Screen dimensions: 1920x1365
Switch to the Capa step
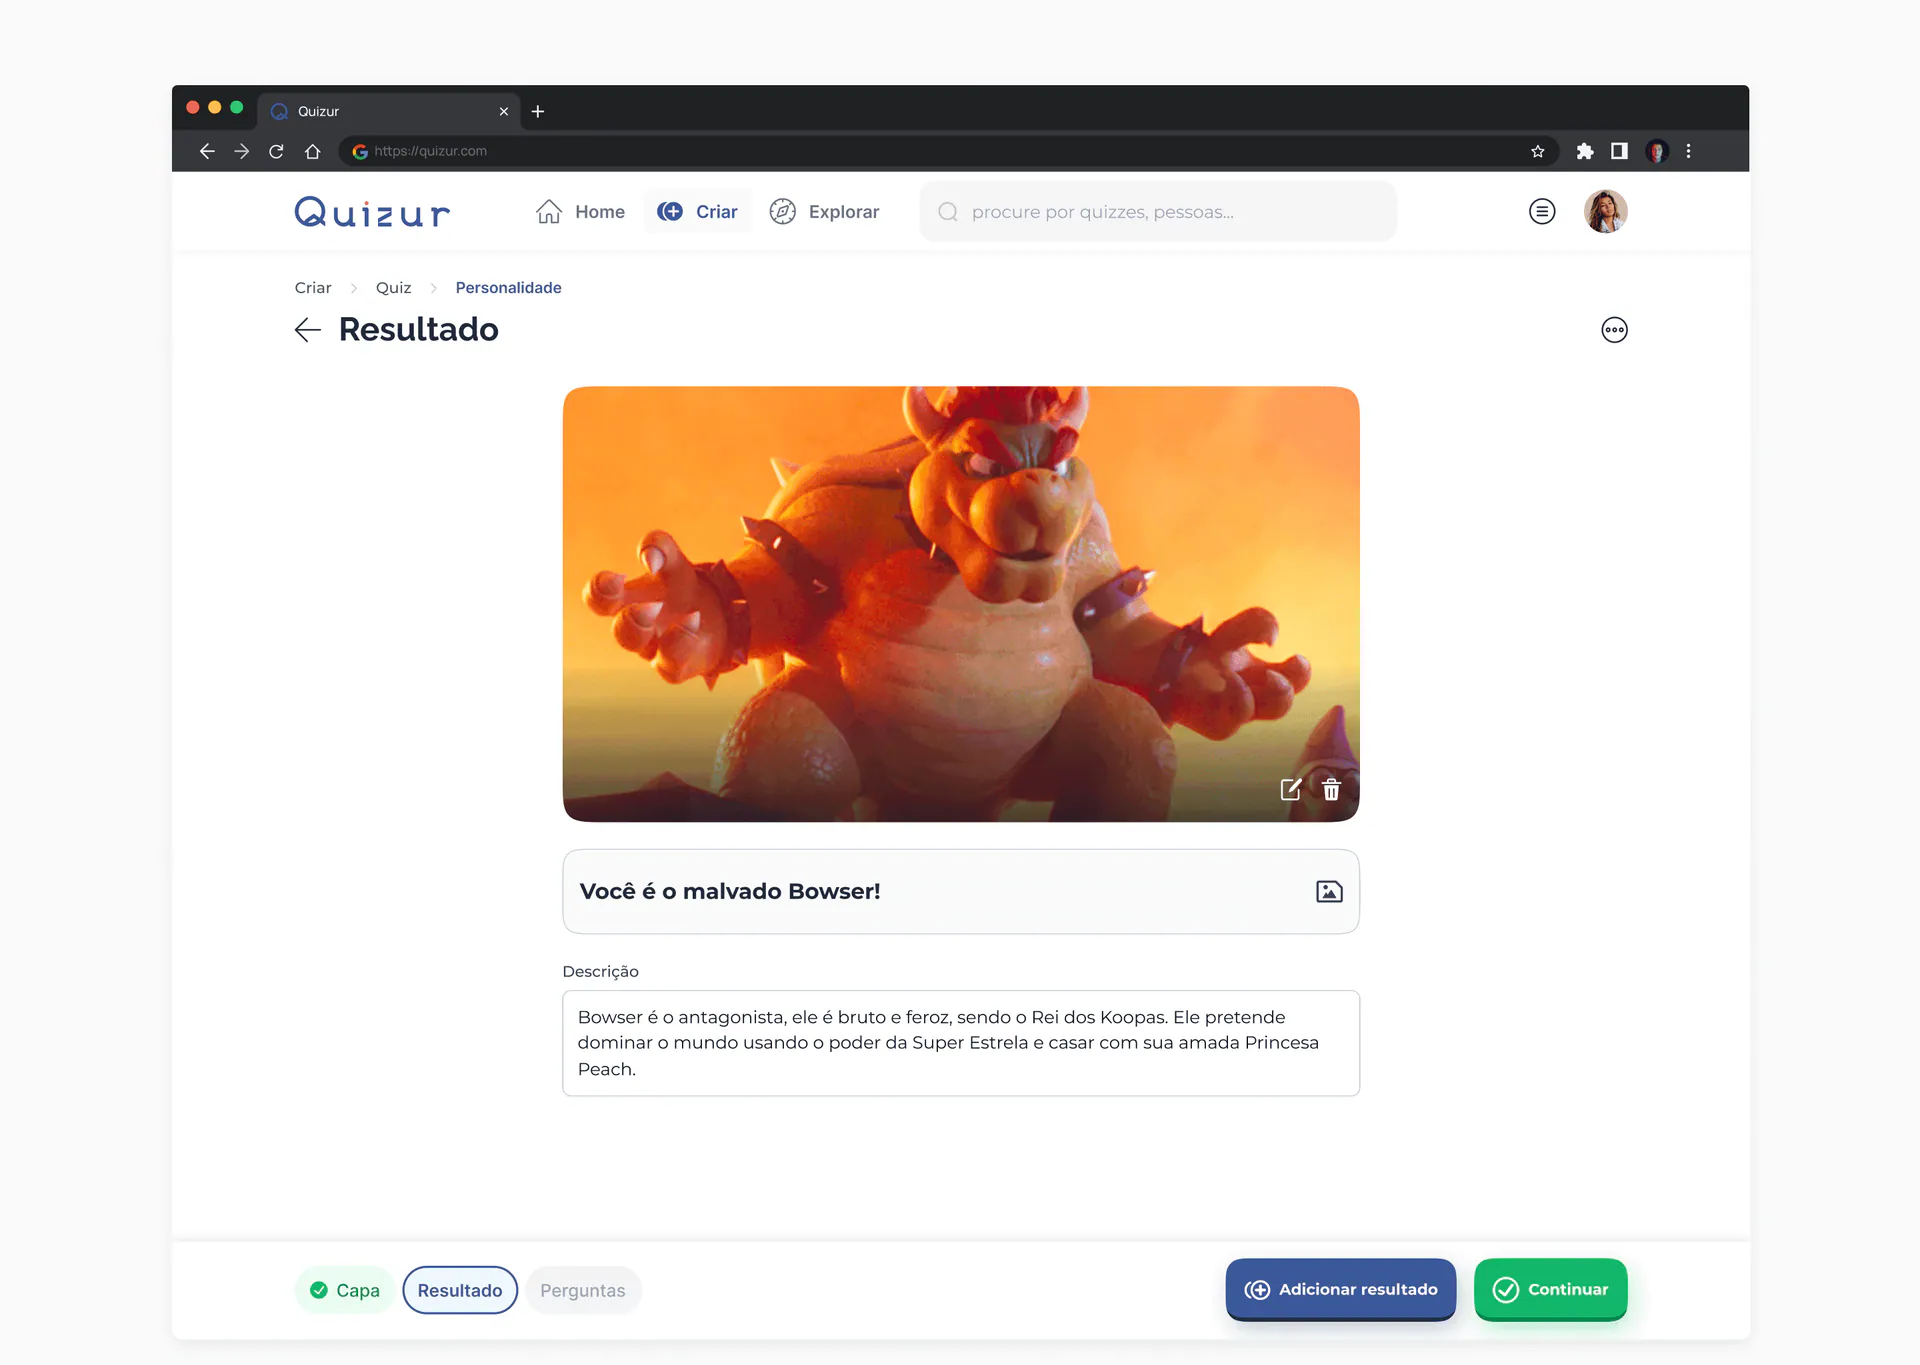point(345,1290)
